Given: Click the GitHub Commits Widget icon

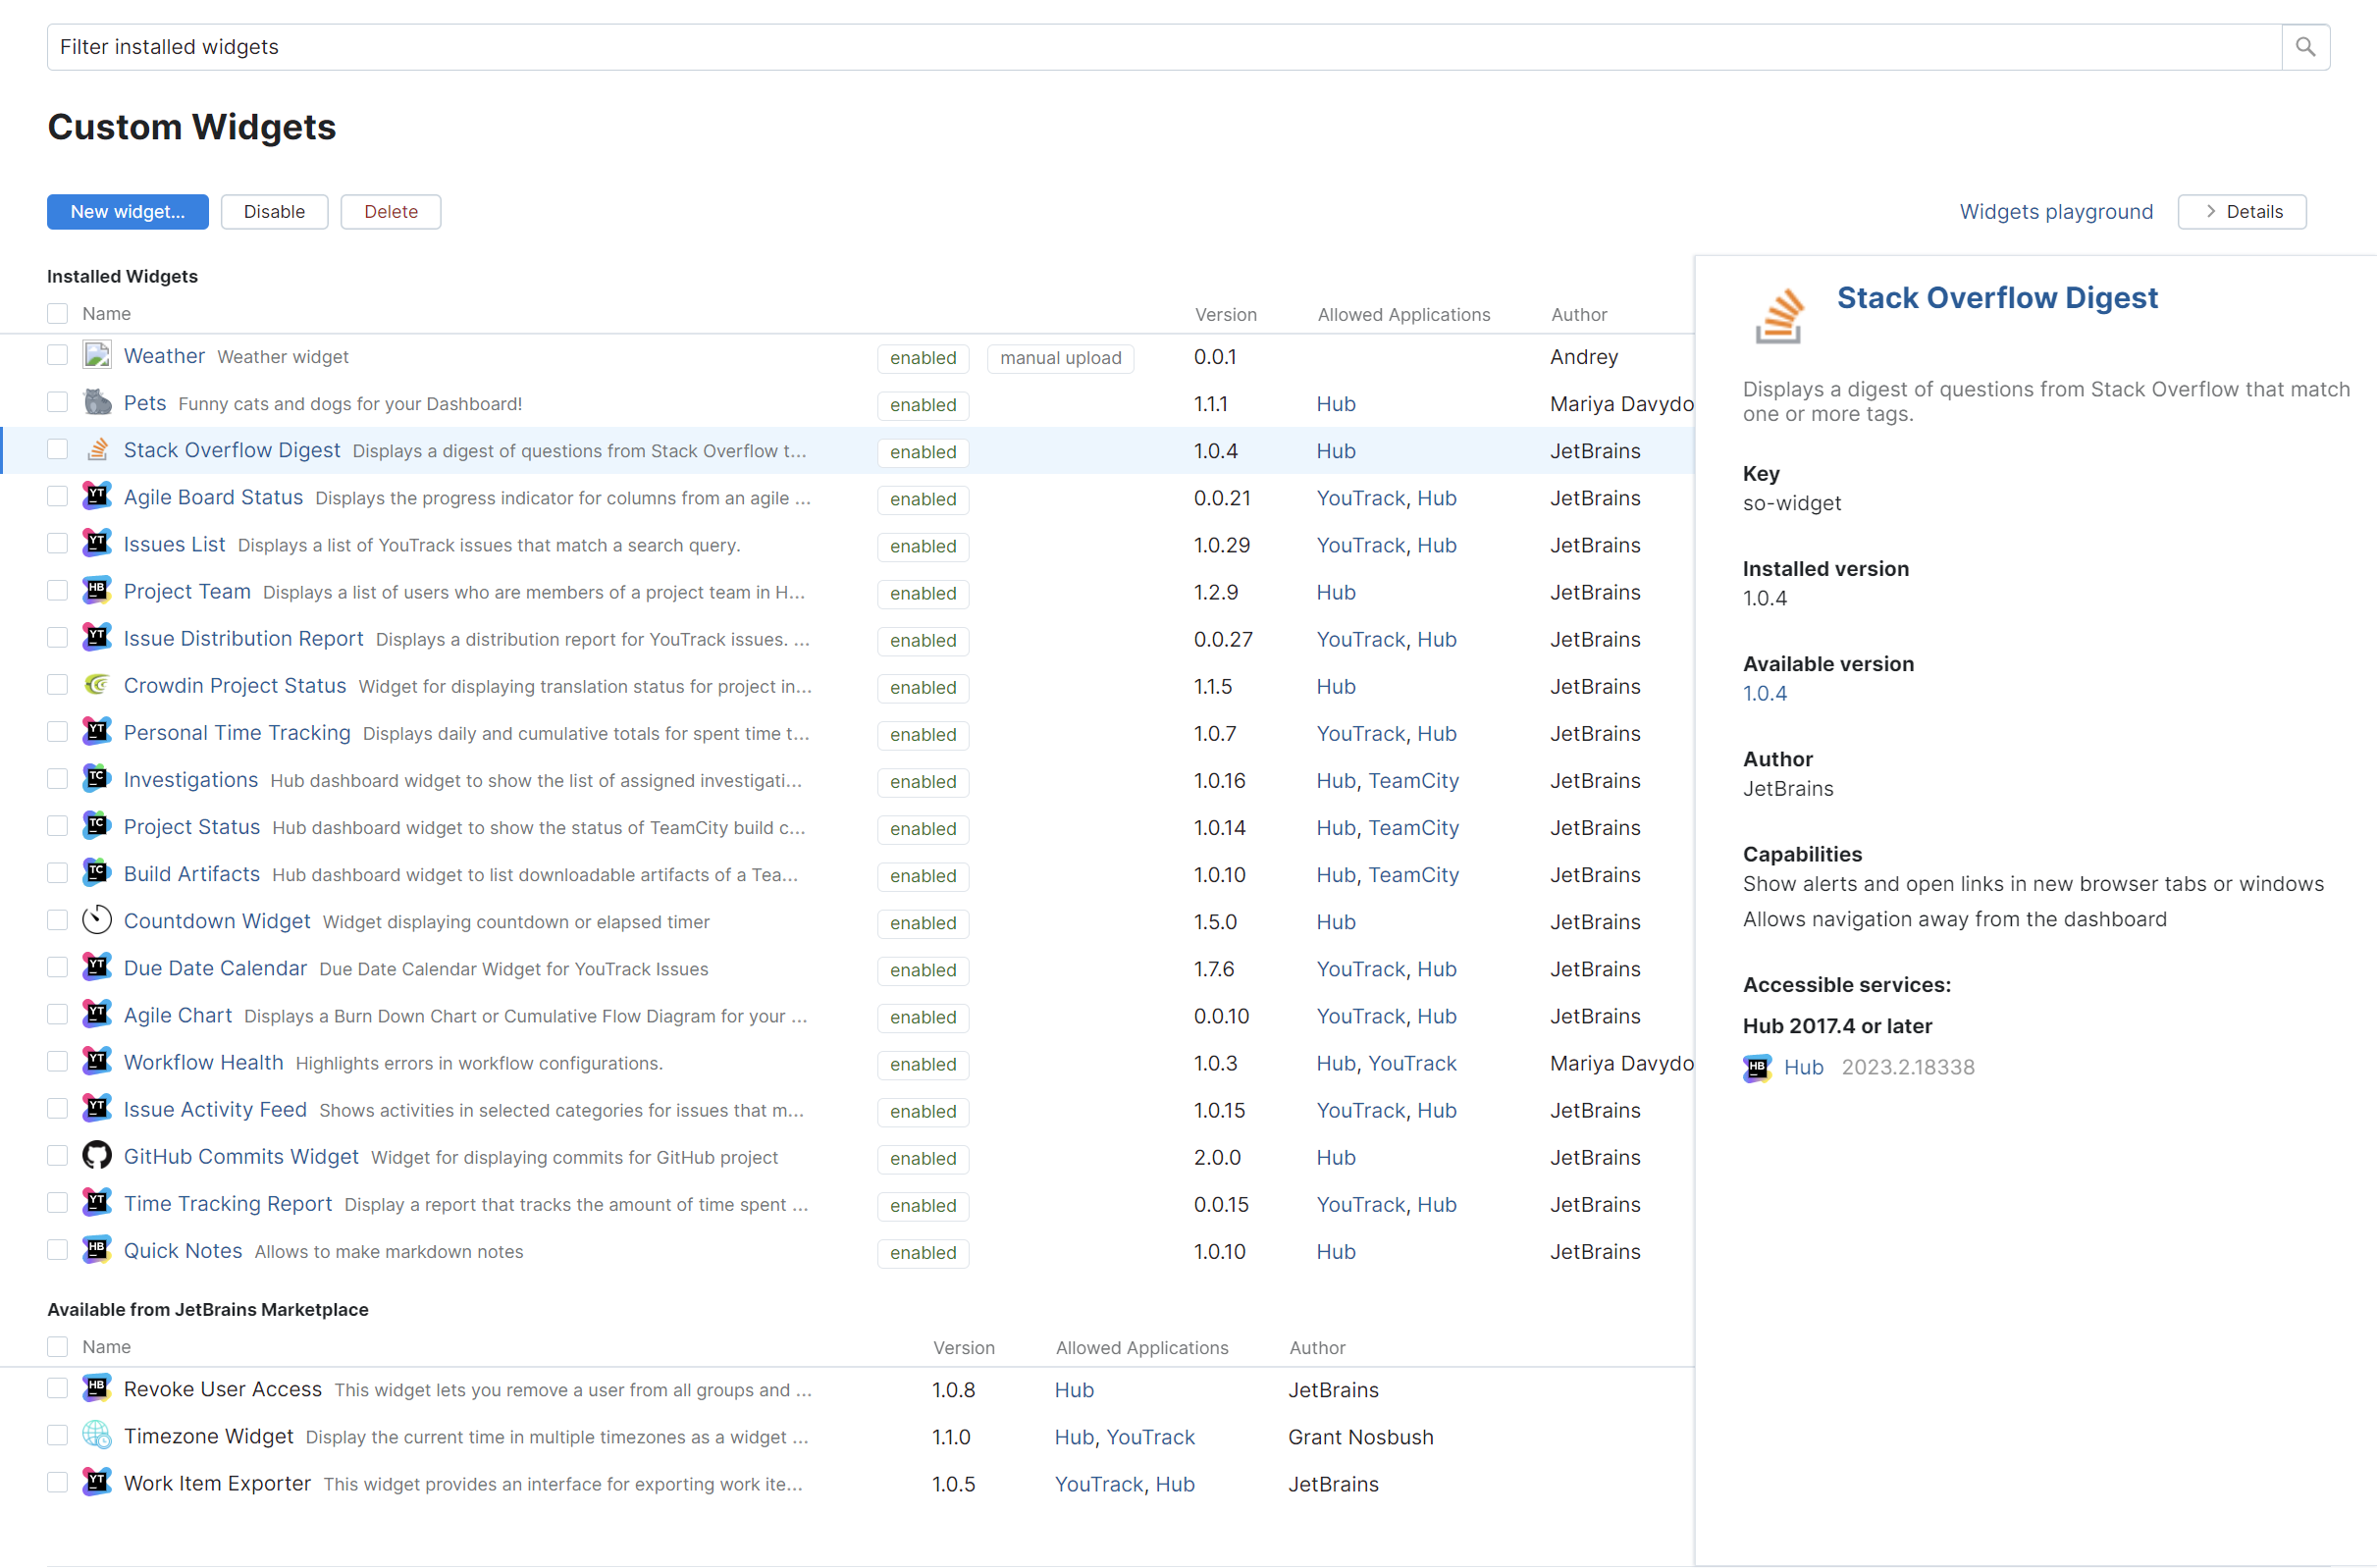Looking at the screenshot, I should click(97, 1156).
